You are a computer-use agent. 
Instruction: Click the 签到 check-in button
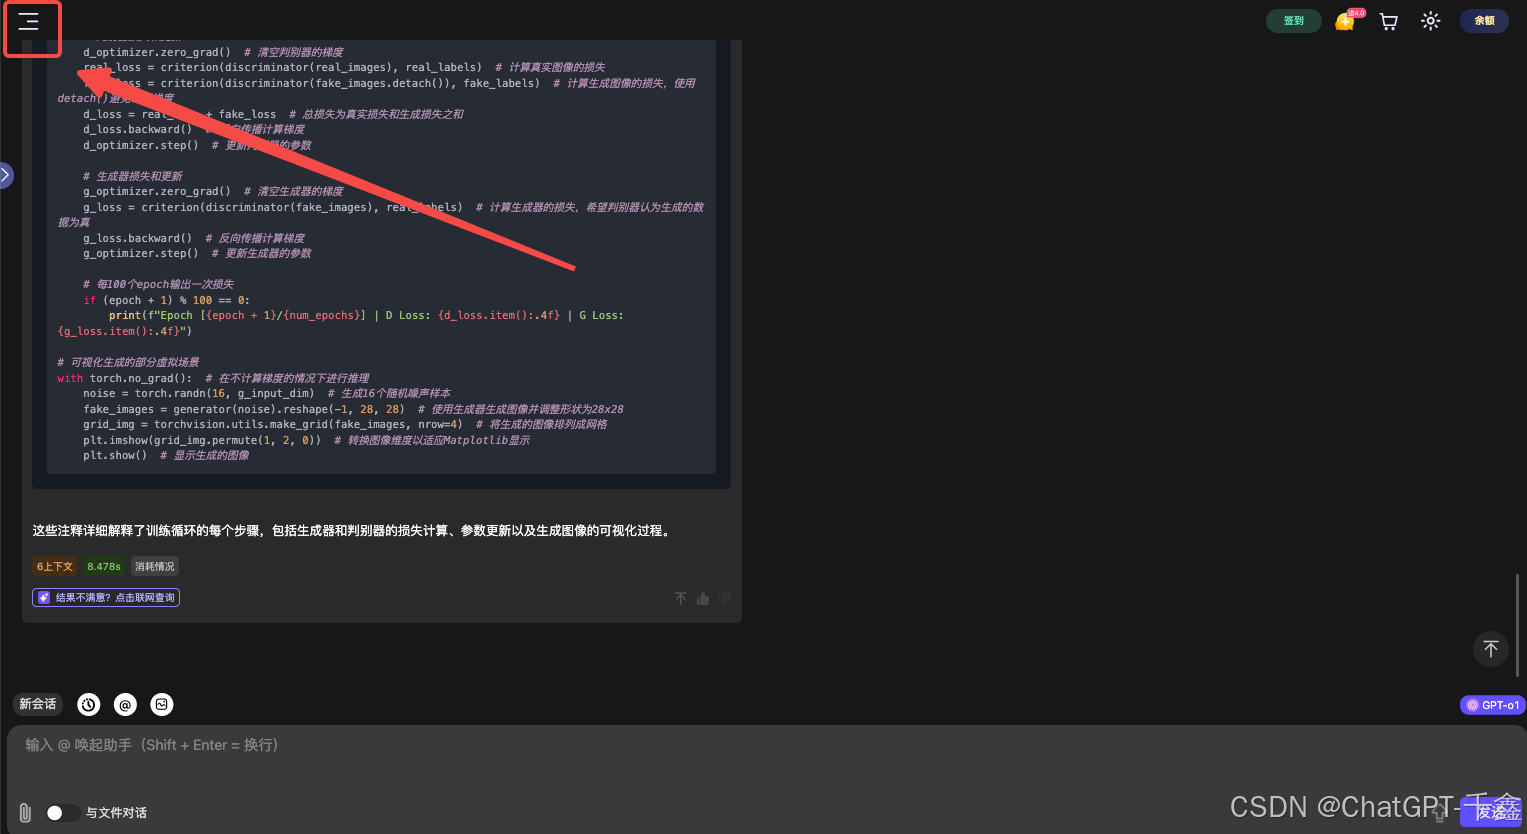coord(1293,21)
